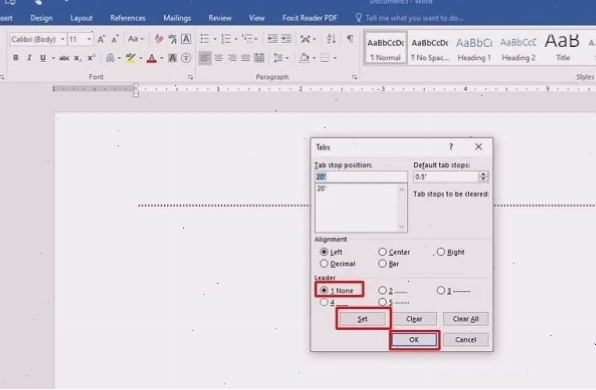596x390 pixels.
Task: Open the Layout tab
Action: coord(81,18)
